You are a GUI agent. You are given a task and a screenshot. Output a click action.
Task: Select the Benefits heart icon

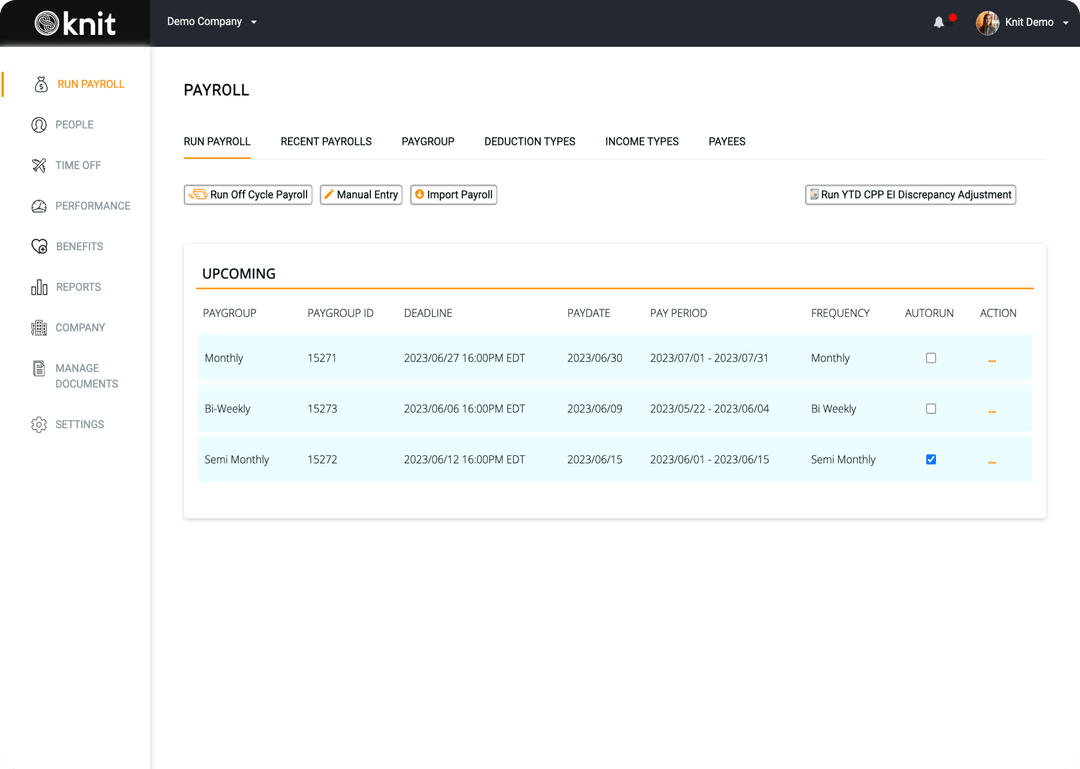(x=40, y=246)
